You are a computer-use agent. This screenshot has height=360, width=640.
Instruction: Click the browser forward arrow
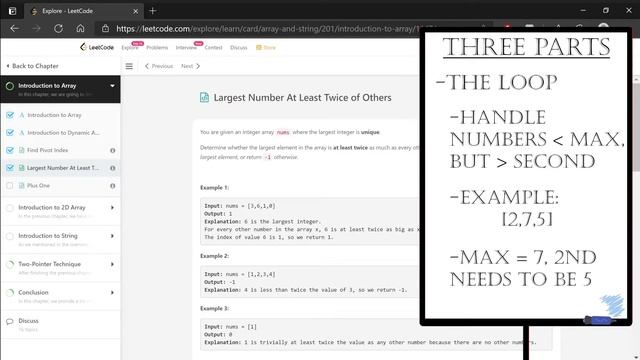tap(36, 29)
